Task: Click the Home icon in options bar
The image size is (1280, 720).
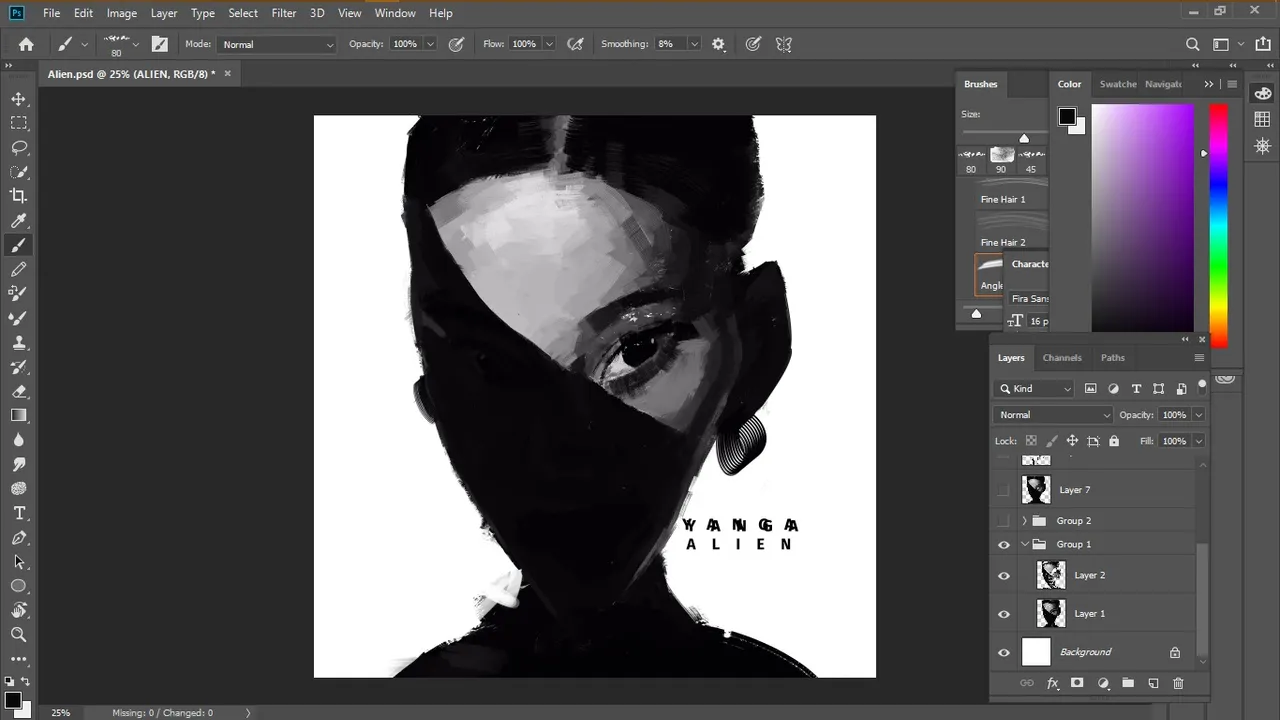Action: (26, 44)
